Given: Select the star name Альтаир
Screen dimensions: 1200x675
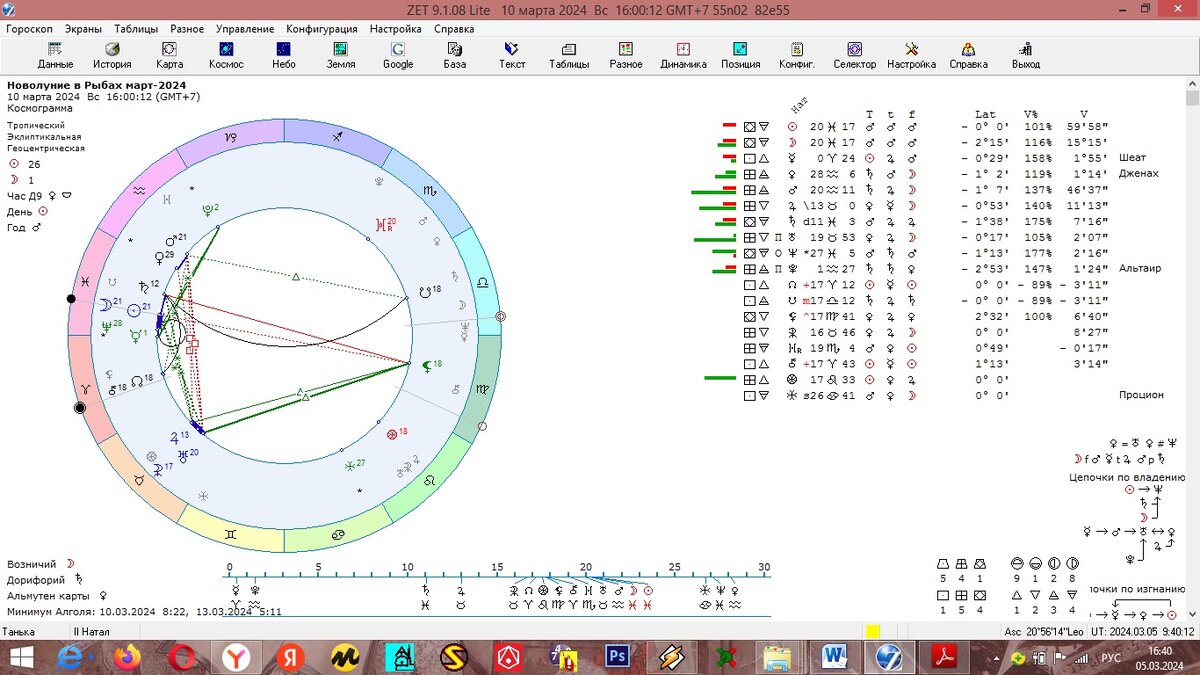Looking at the screenshot, I should point(1140,269).
